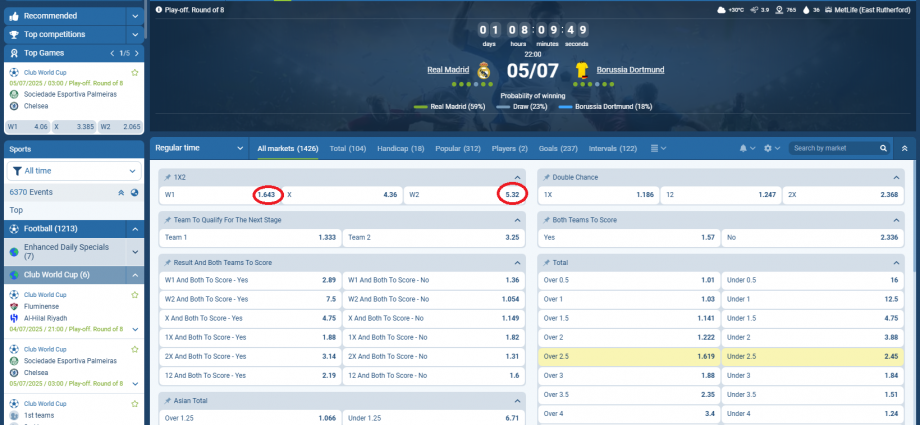920x425 pixels.
Task: Select Under 2.5 odds 2.45
Action: click(812, 356)
